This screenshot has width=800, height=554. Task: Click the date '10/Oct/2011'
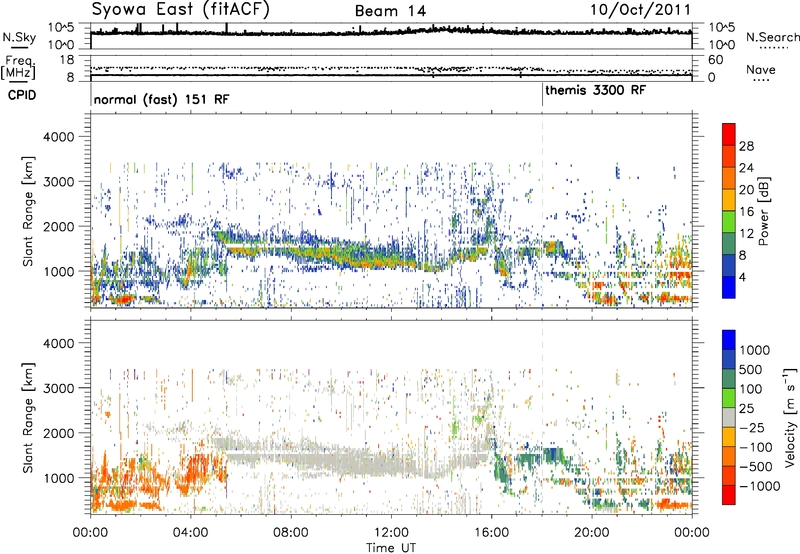click(641, 10)
